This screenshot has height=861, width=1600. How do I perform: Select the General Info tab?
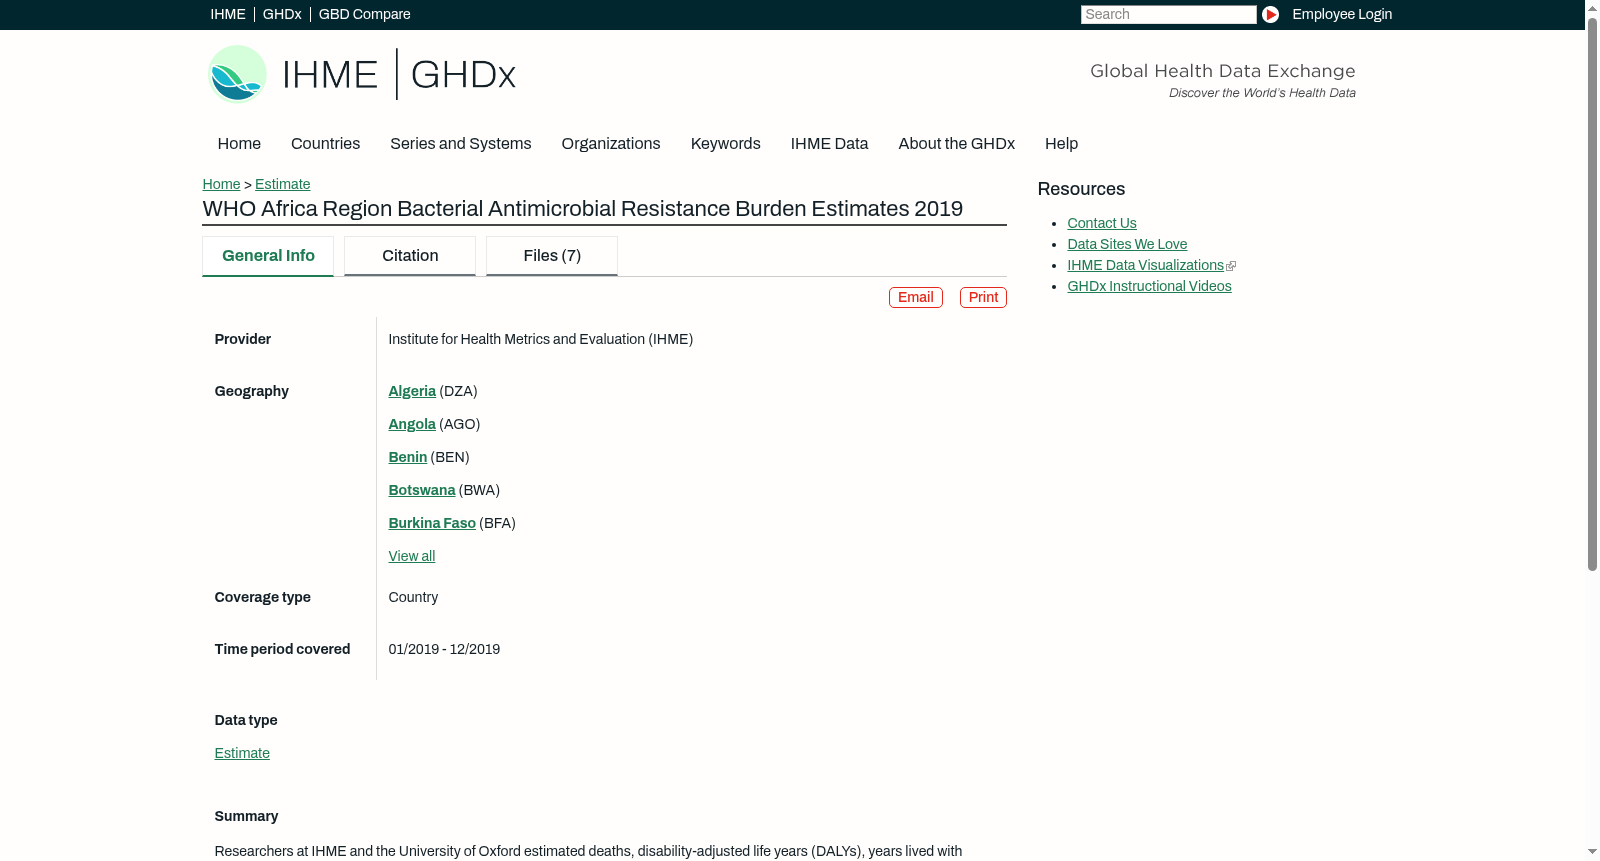click(268, 256)
